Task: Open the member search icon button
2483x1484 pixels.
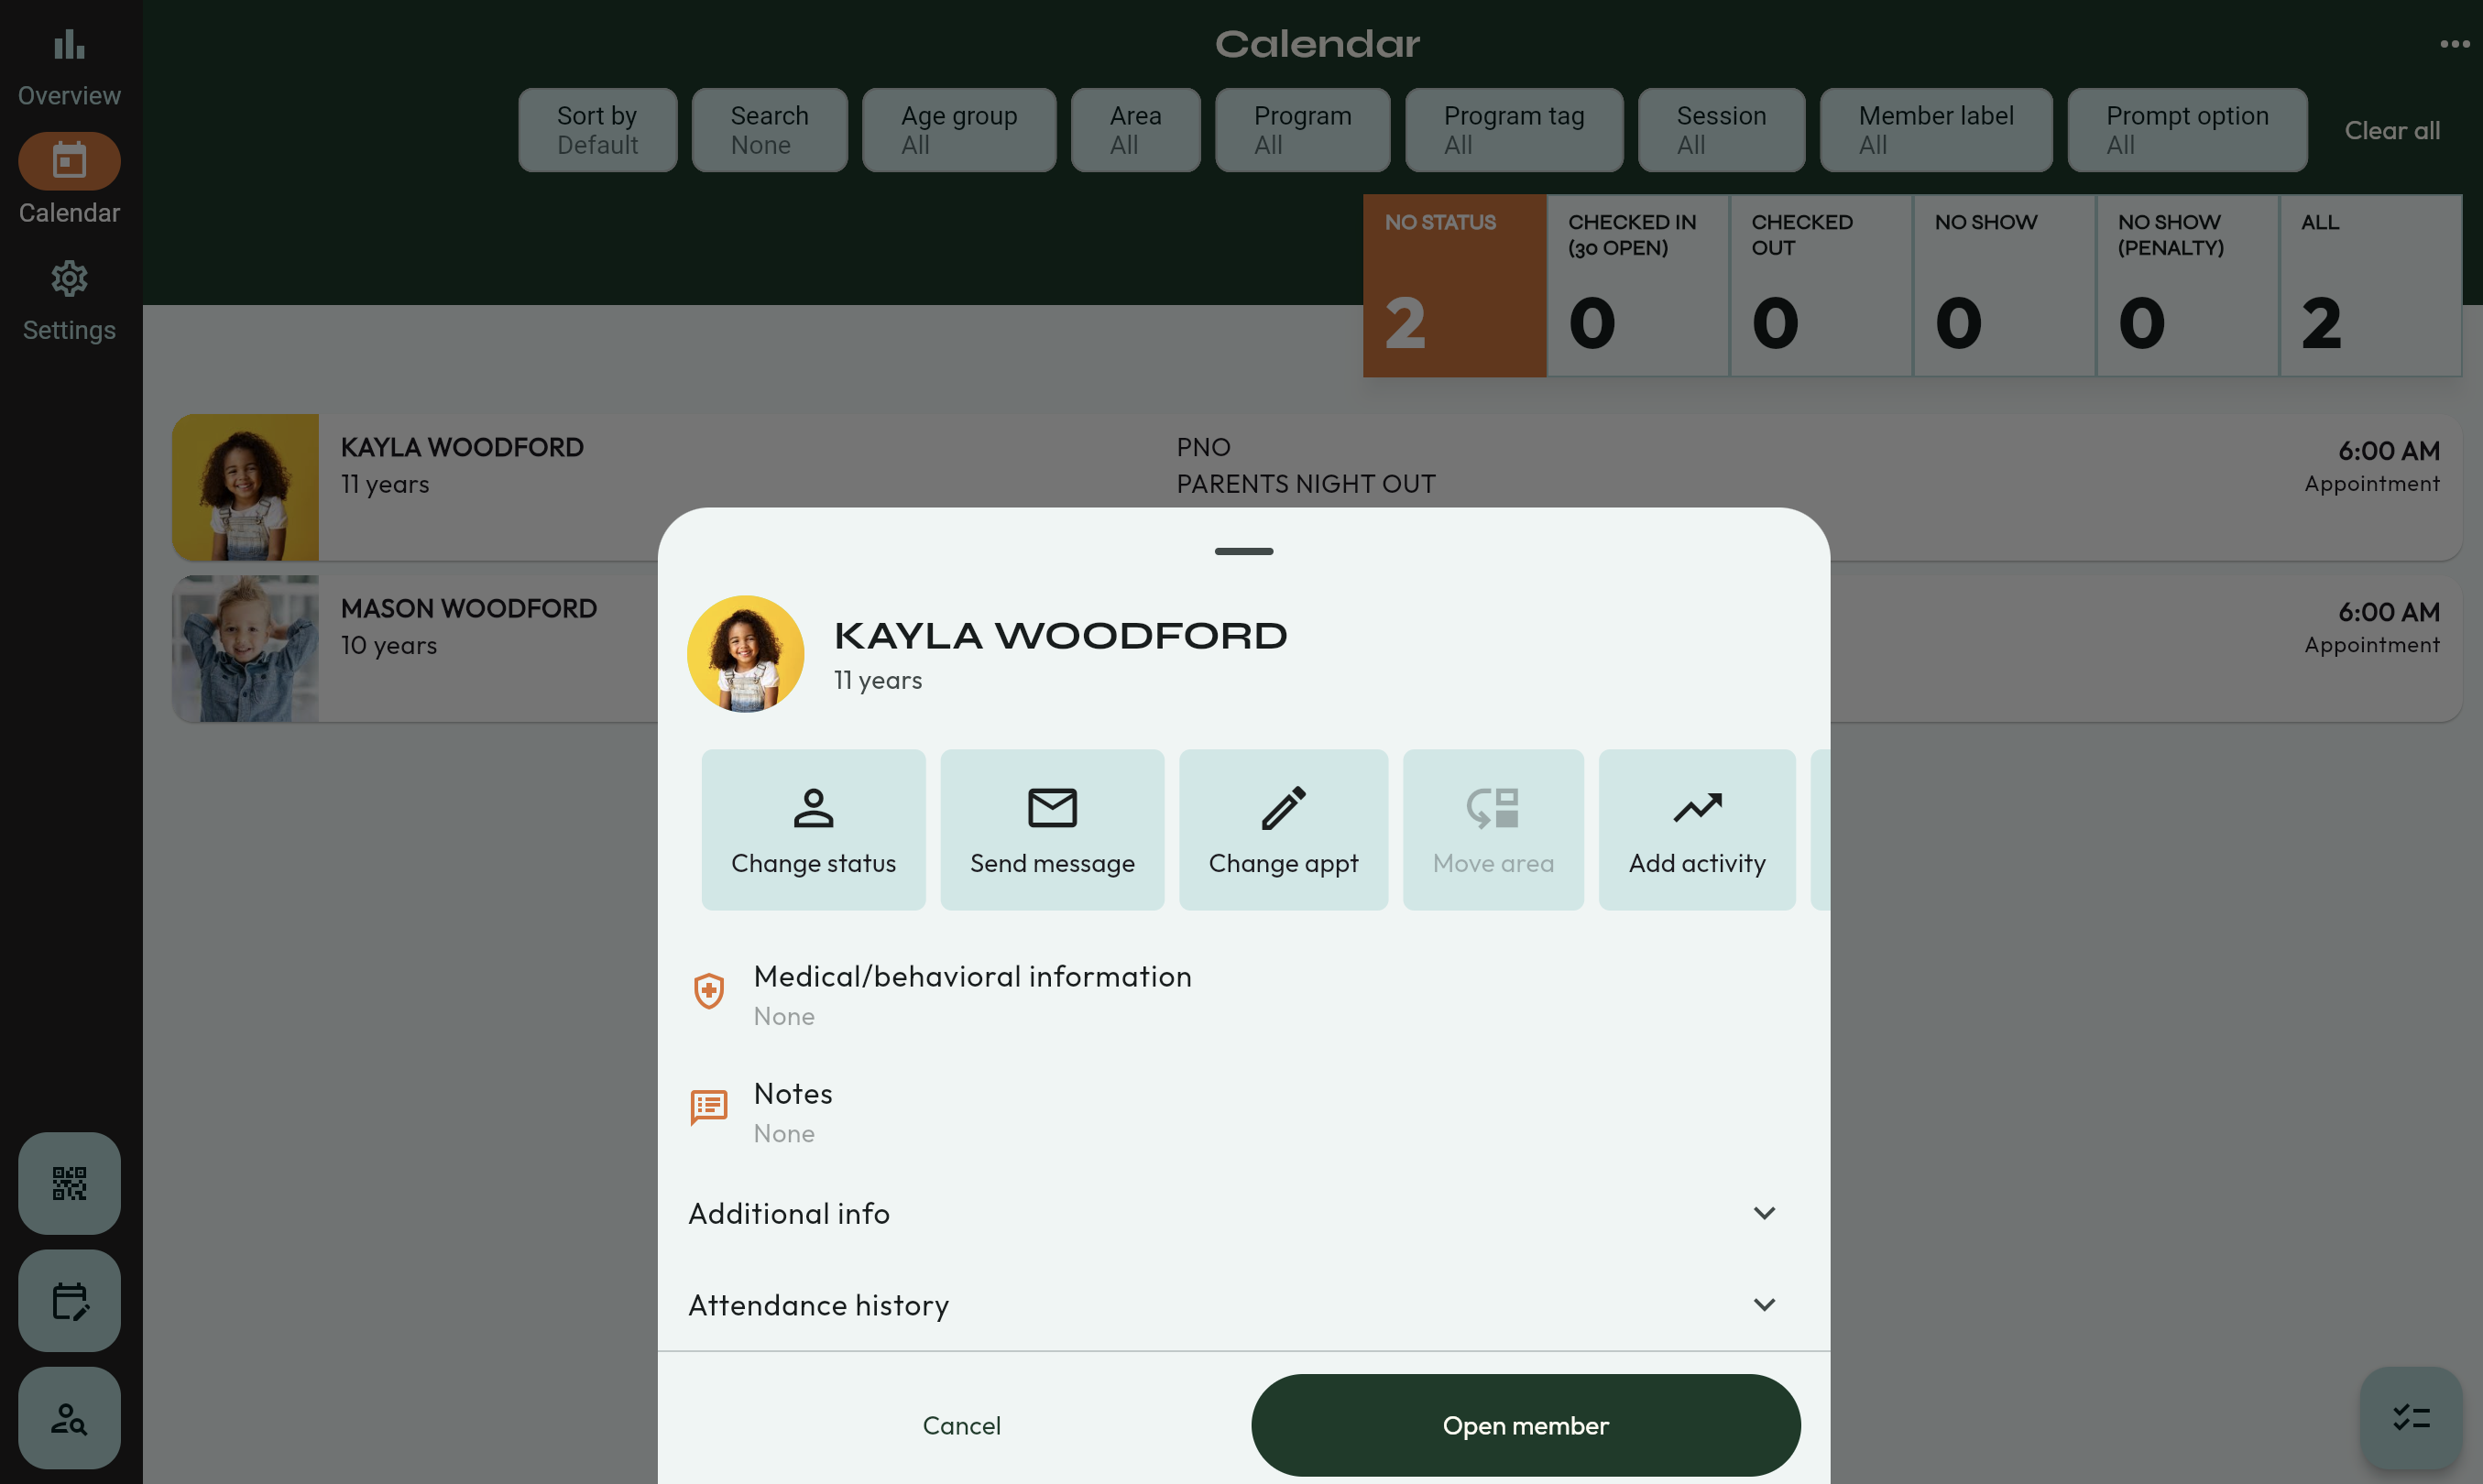Action: point(69,1418)
